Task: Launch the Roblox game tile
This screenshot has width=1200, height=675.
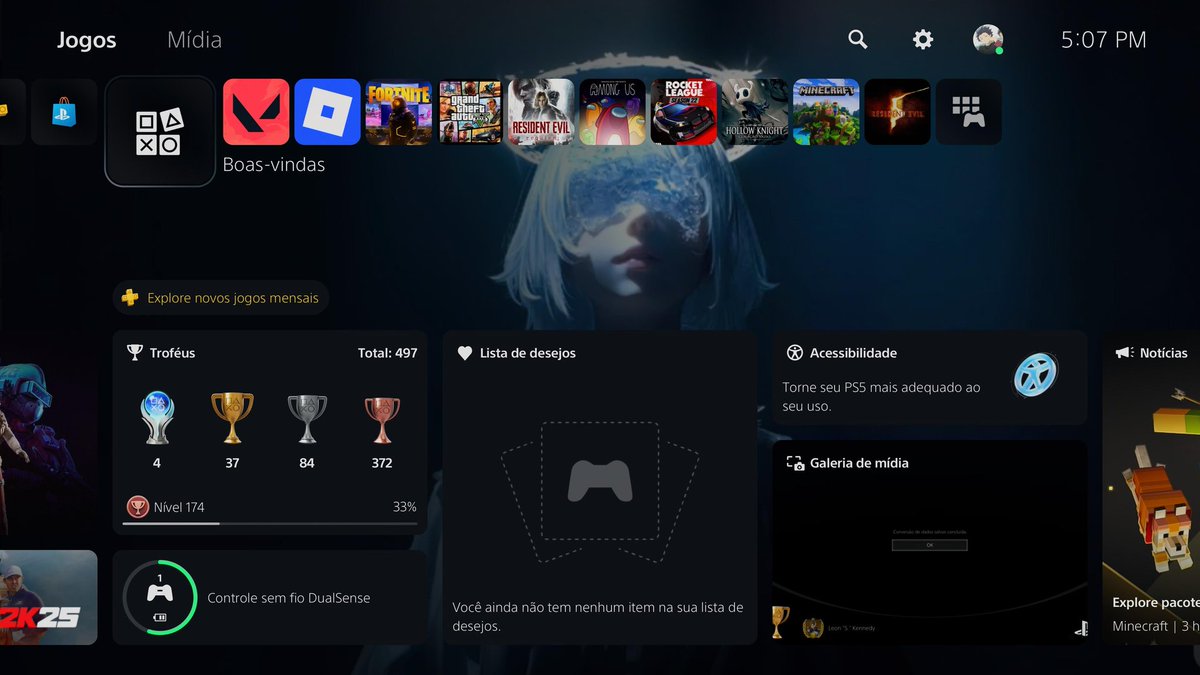Action: tap(327, 112)
